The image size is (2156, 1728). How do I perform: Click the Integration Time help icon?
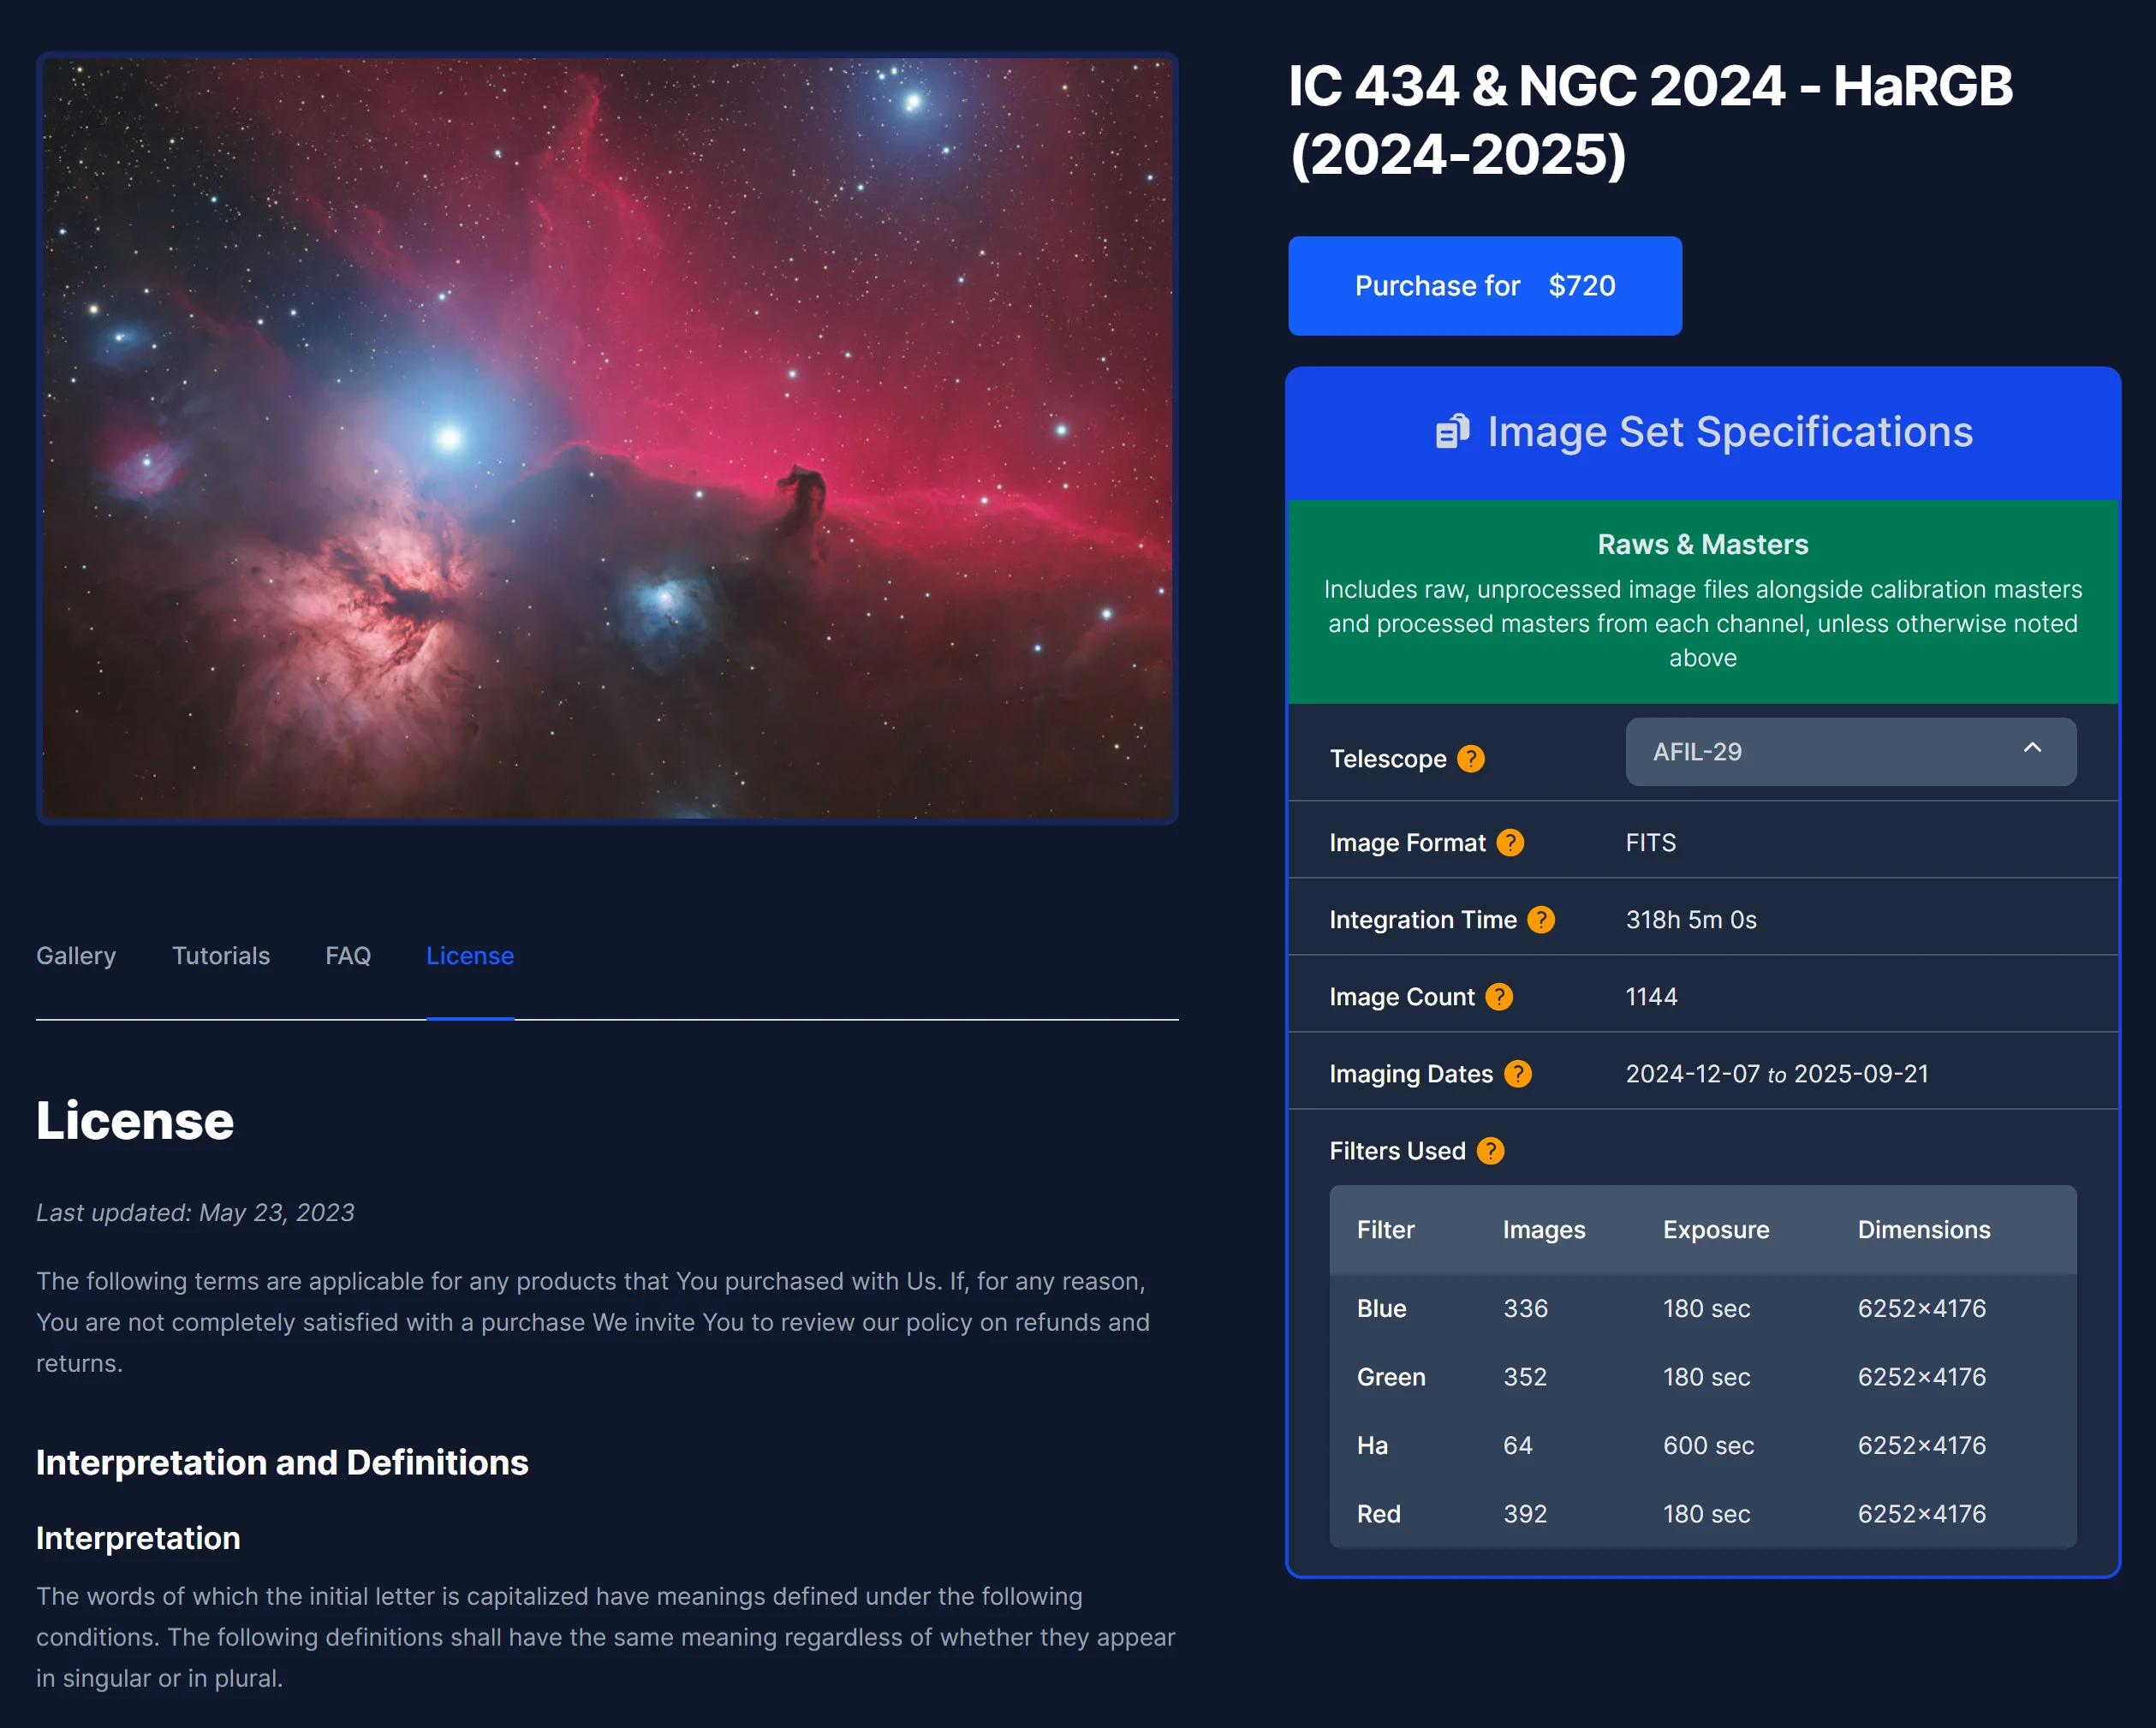pyautogui.click(x=1541, y=920)
